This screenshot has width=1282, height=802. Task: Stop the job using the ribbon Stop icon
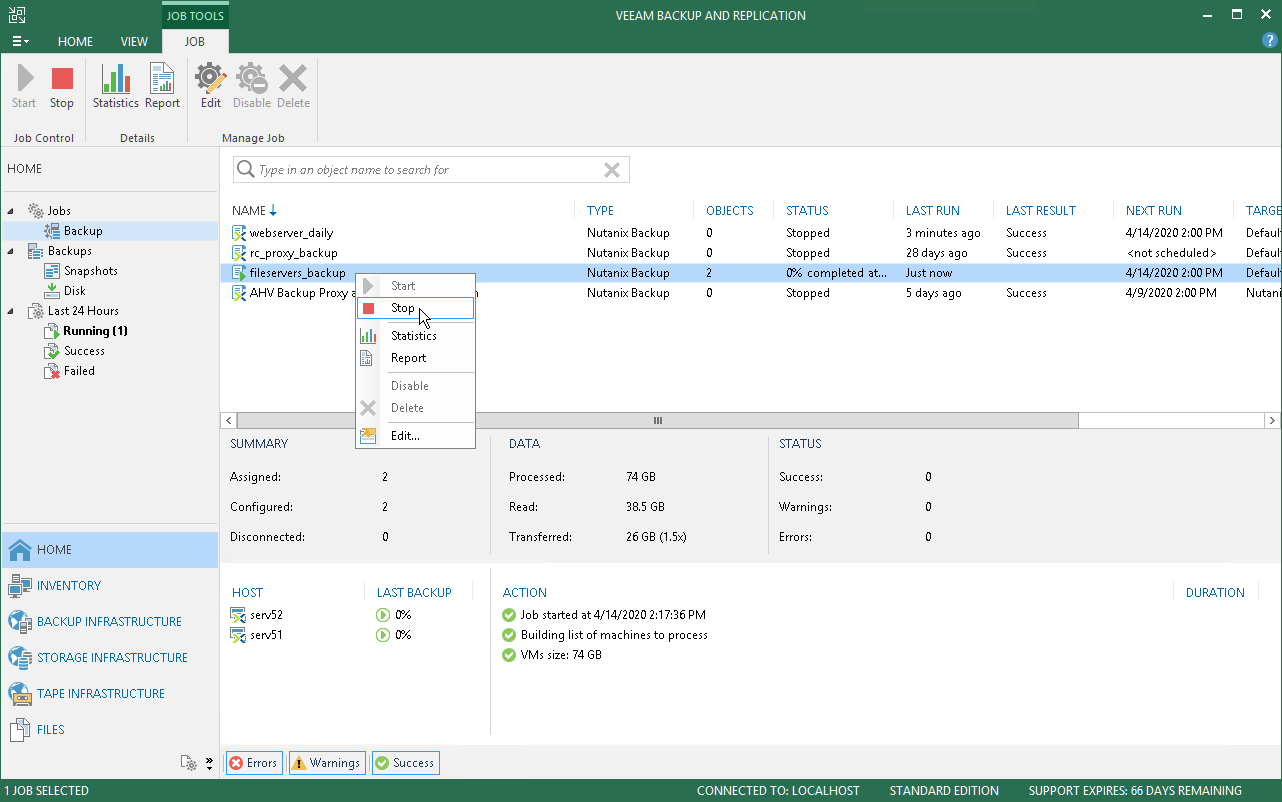coord(62,79)
